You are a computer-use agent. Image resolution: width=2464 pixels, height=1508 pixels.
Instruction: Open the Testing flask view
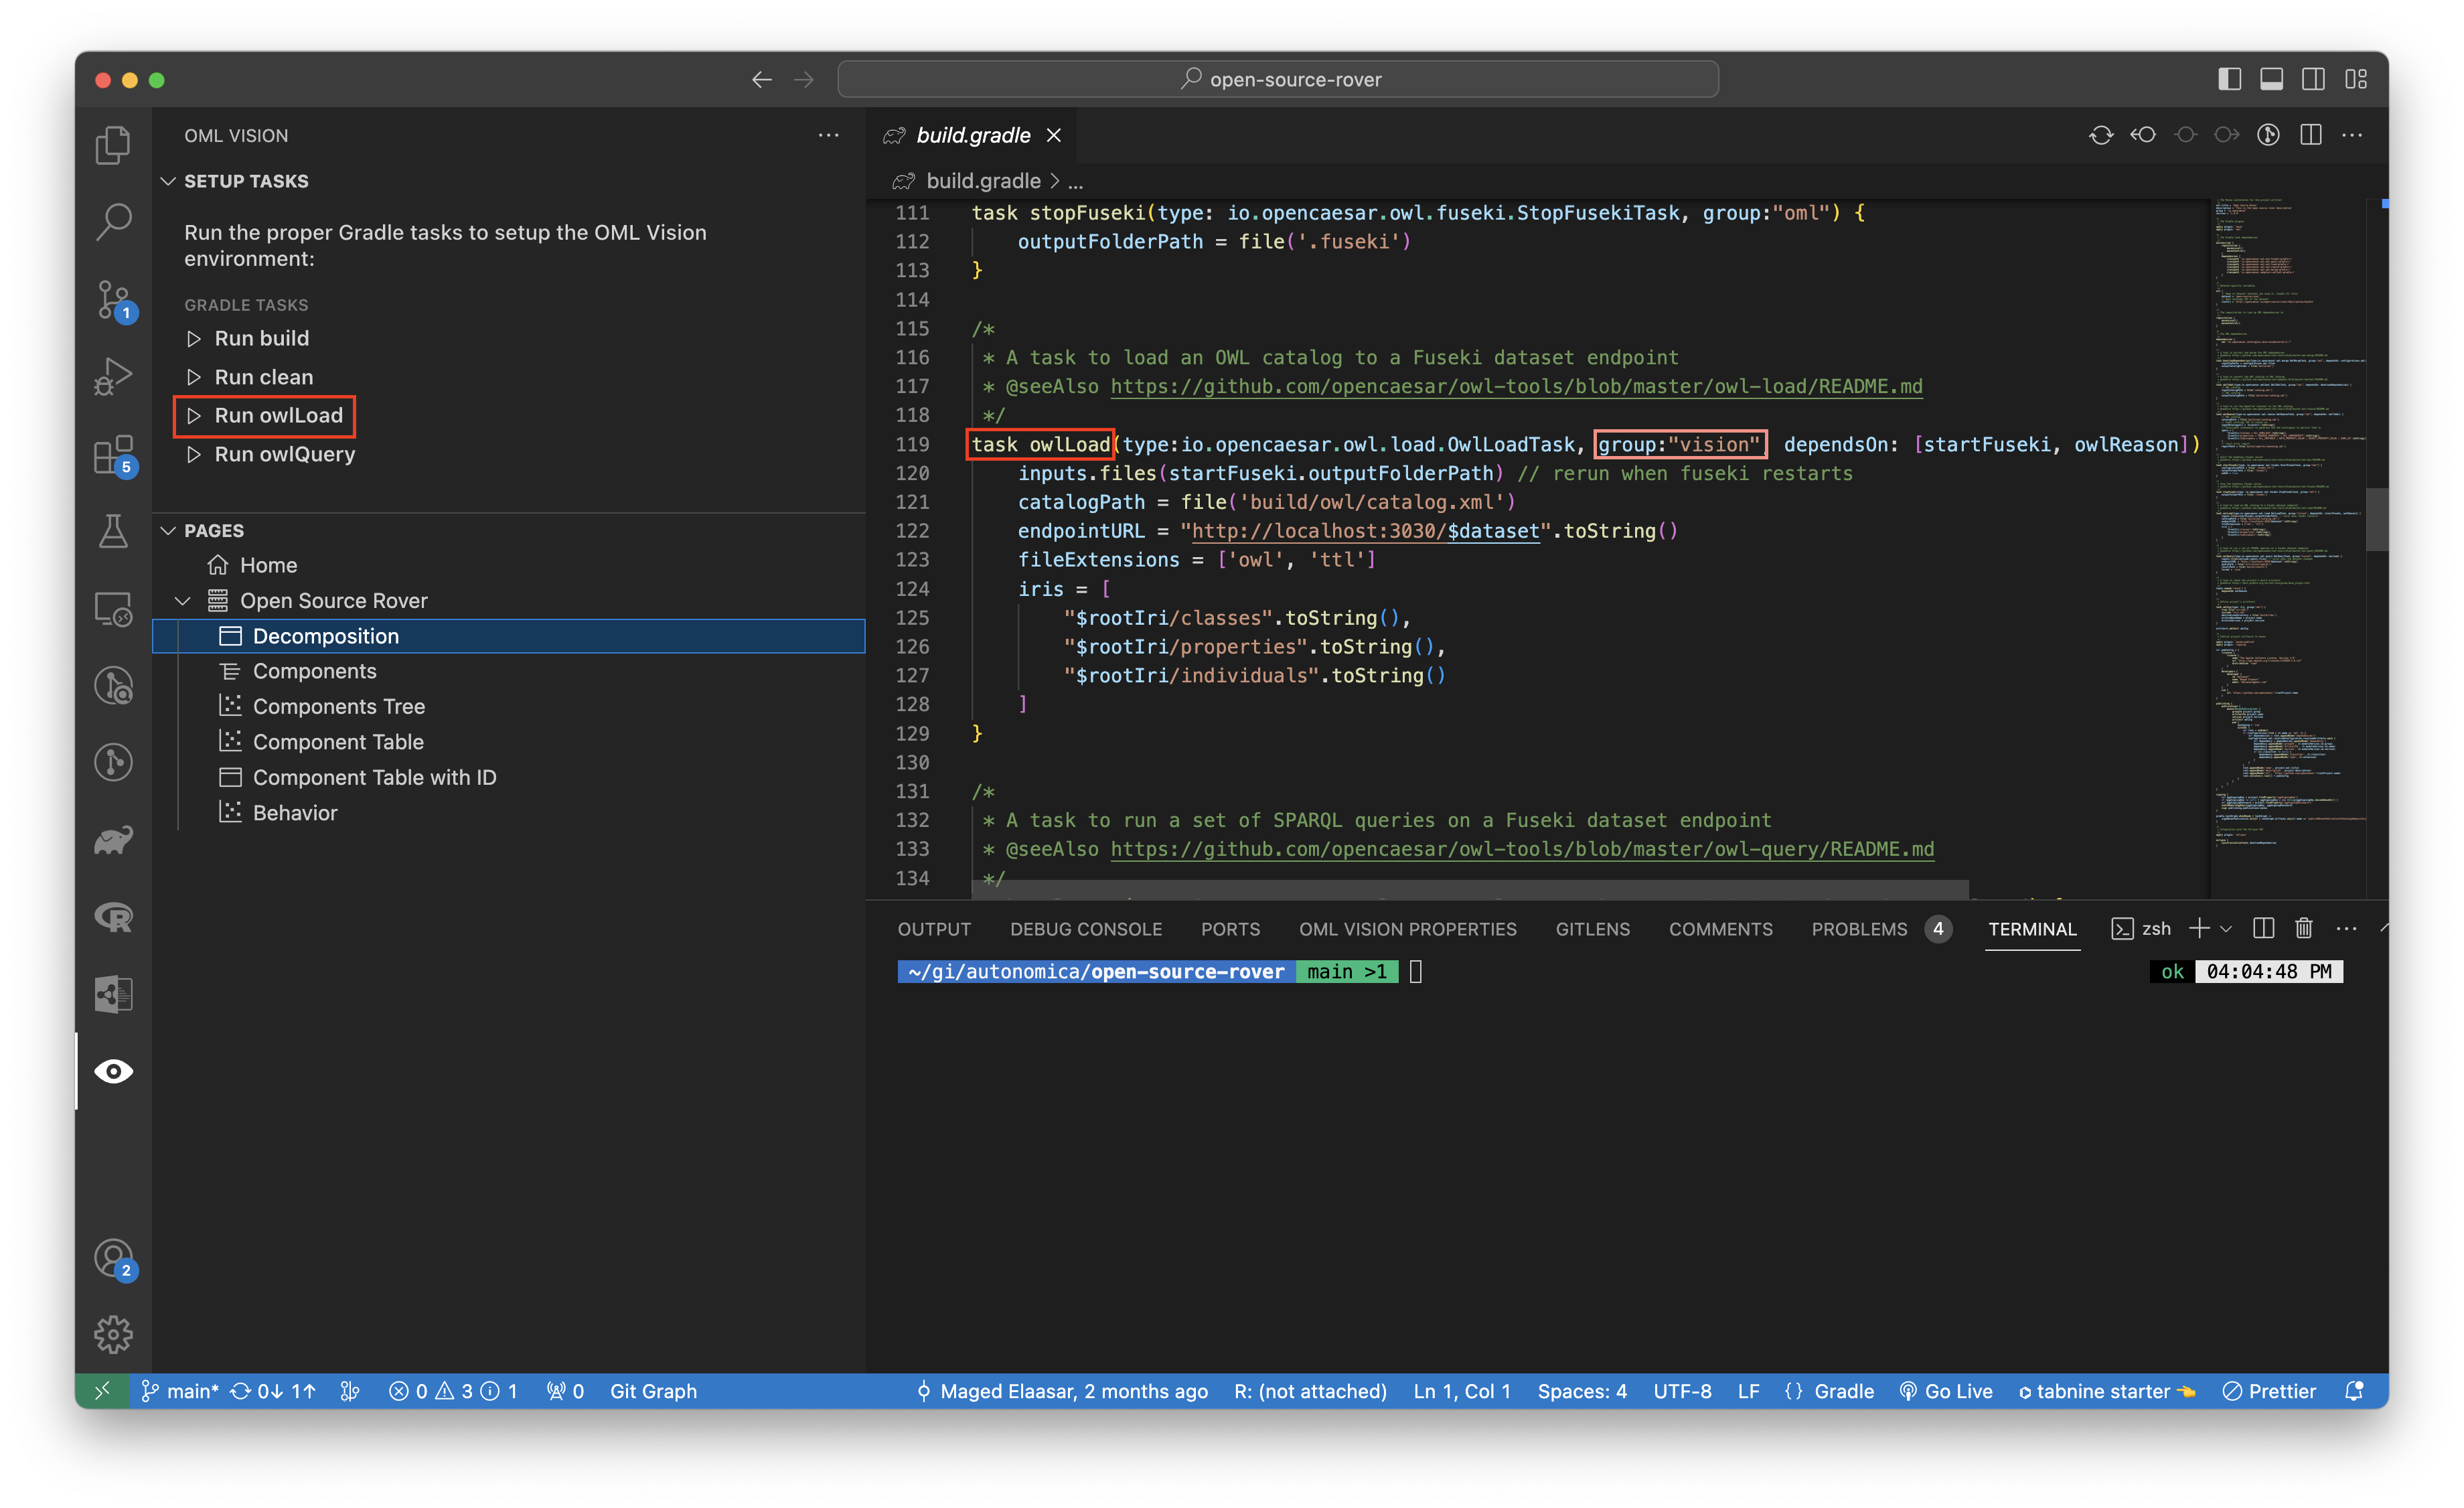click(x=113, y=531)
